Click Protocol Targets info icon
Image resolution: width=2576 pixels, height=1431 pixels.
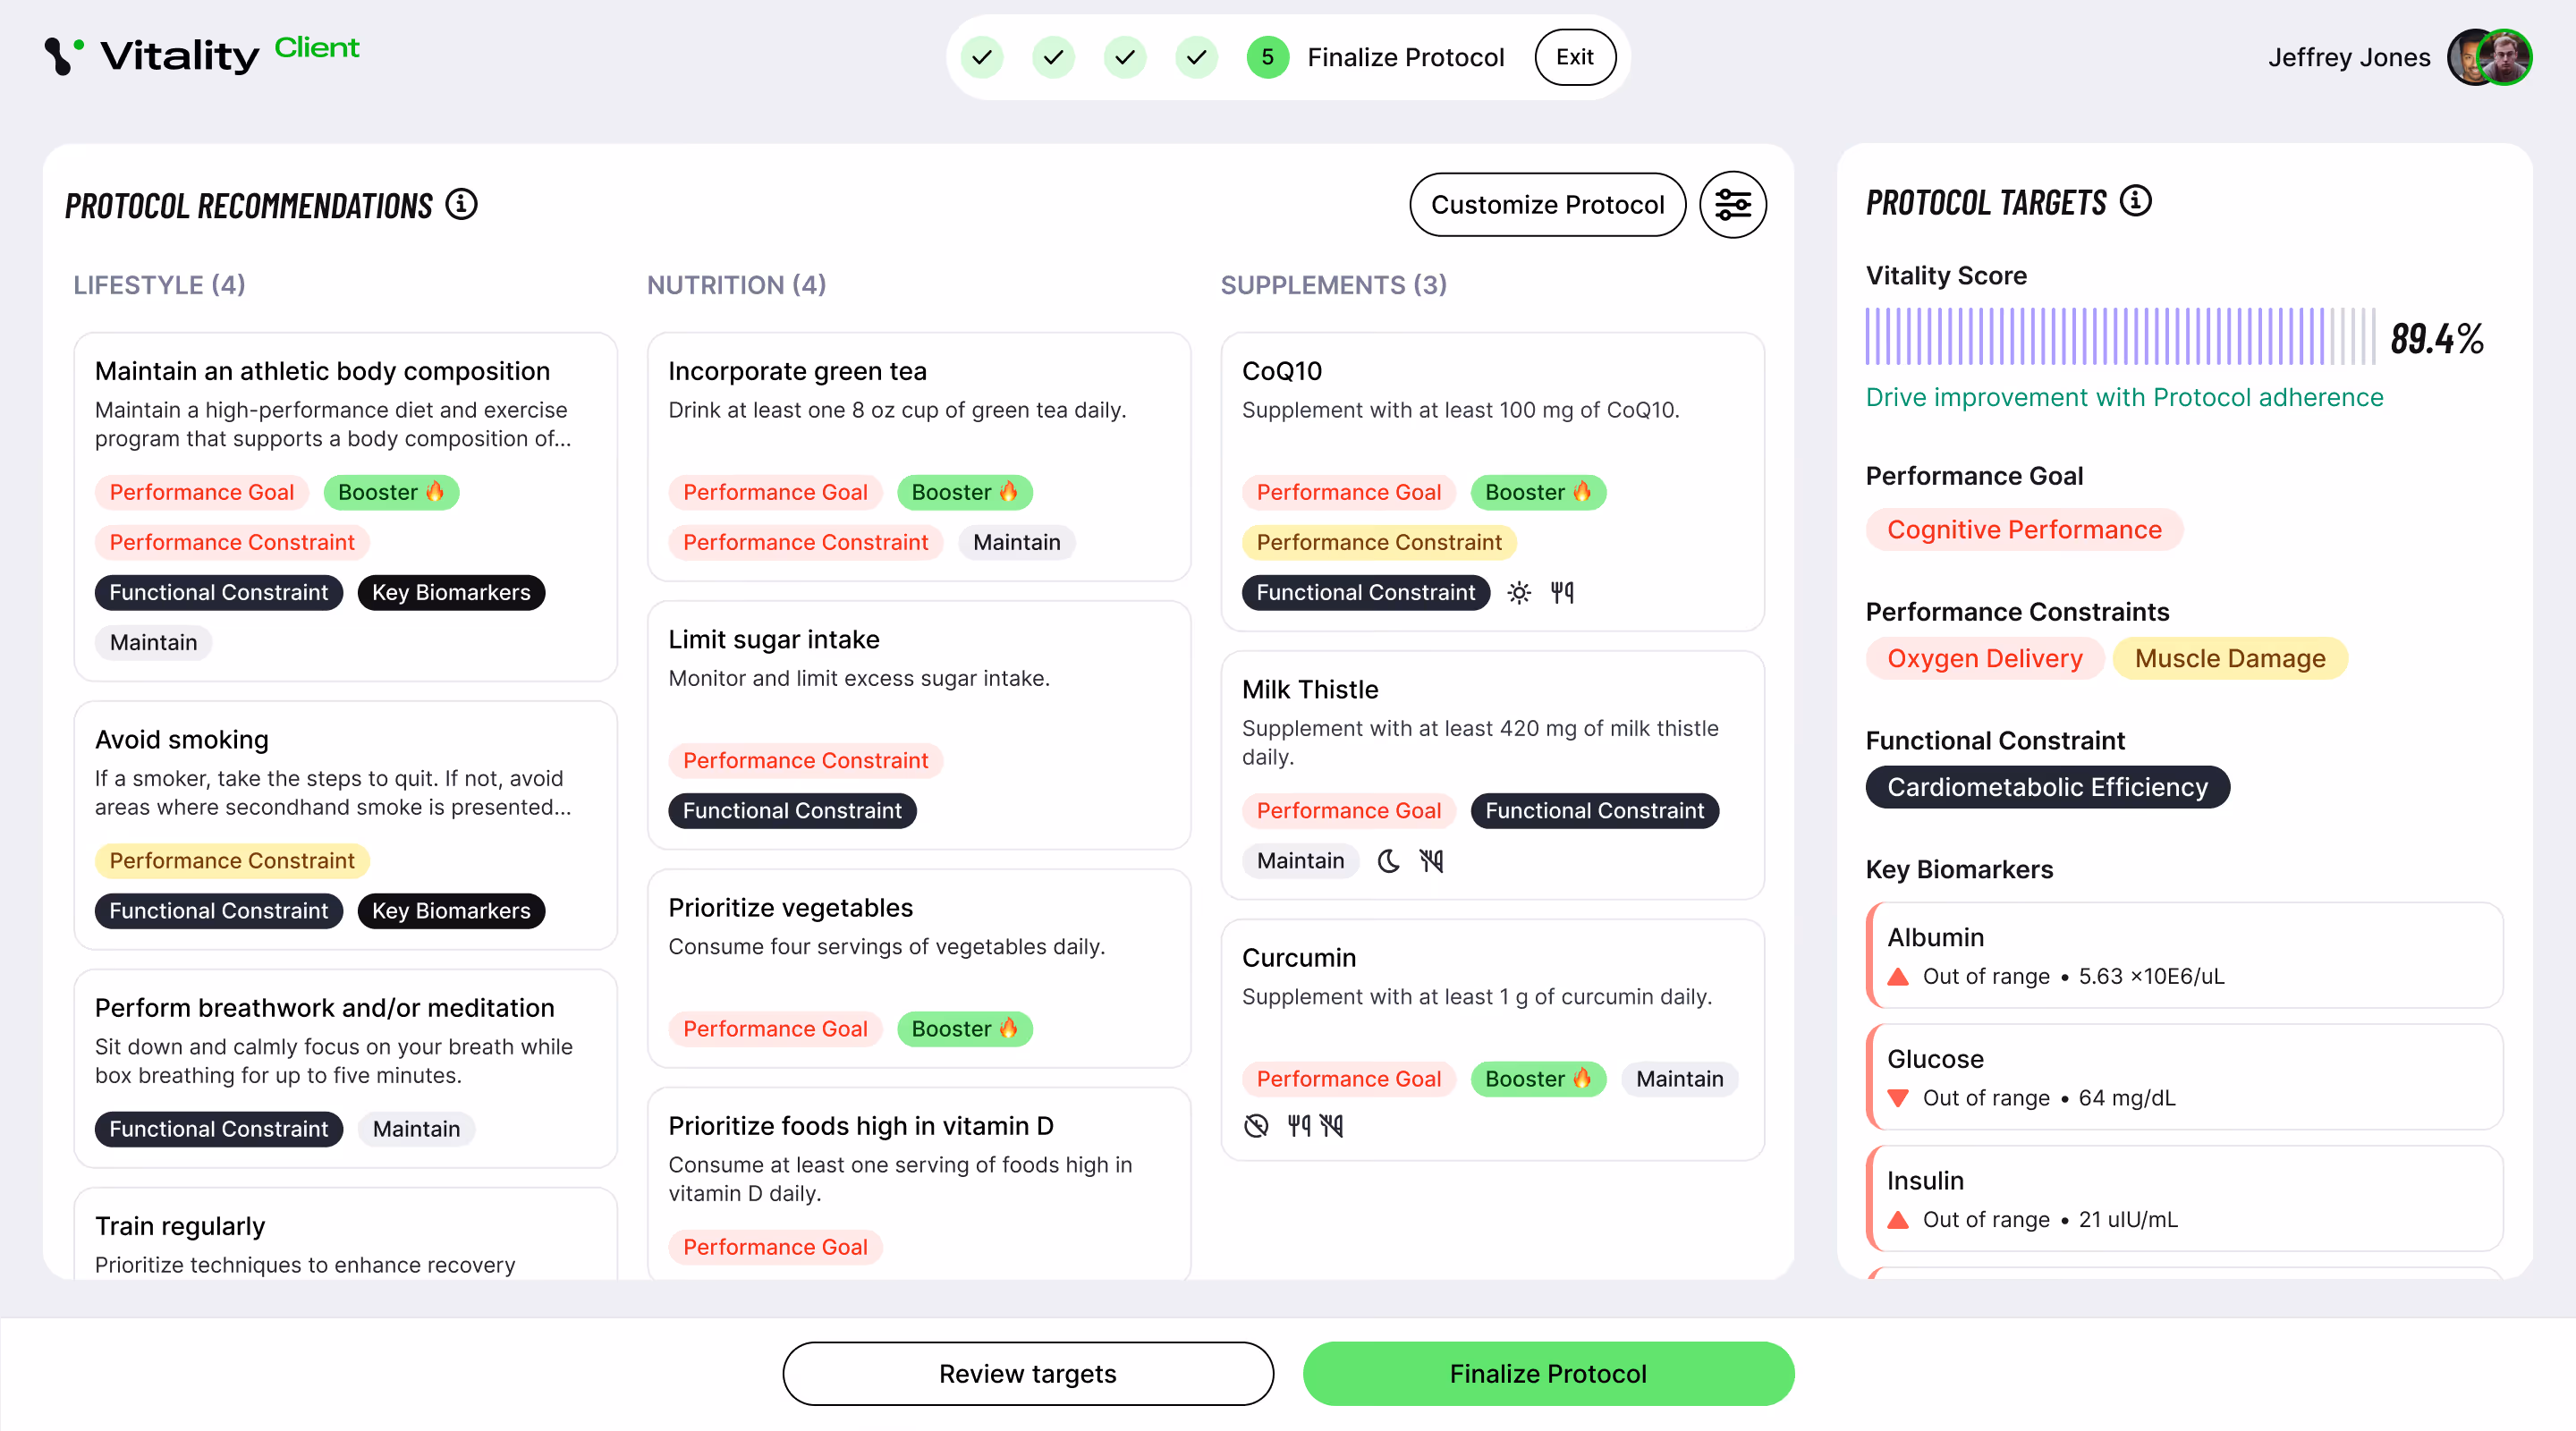(2135, 201)
